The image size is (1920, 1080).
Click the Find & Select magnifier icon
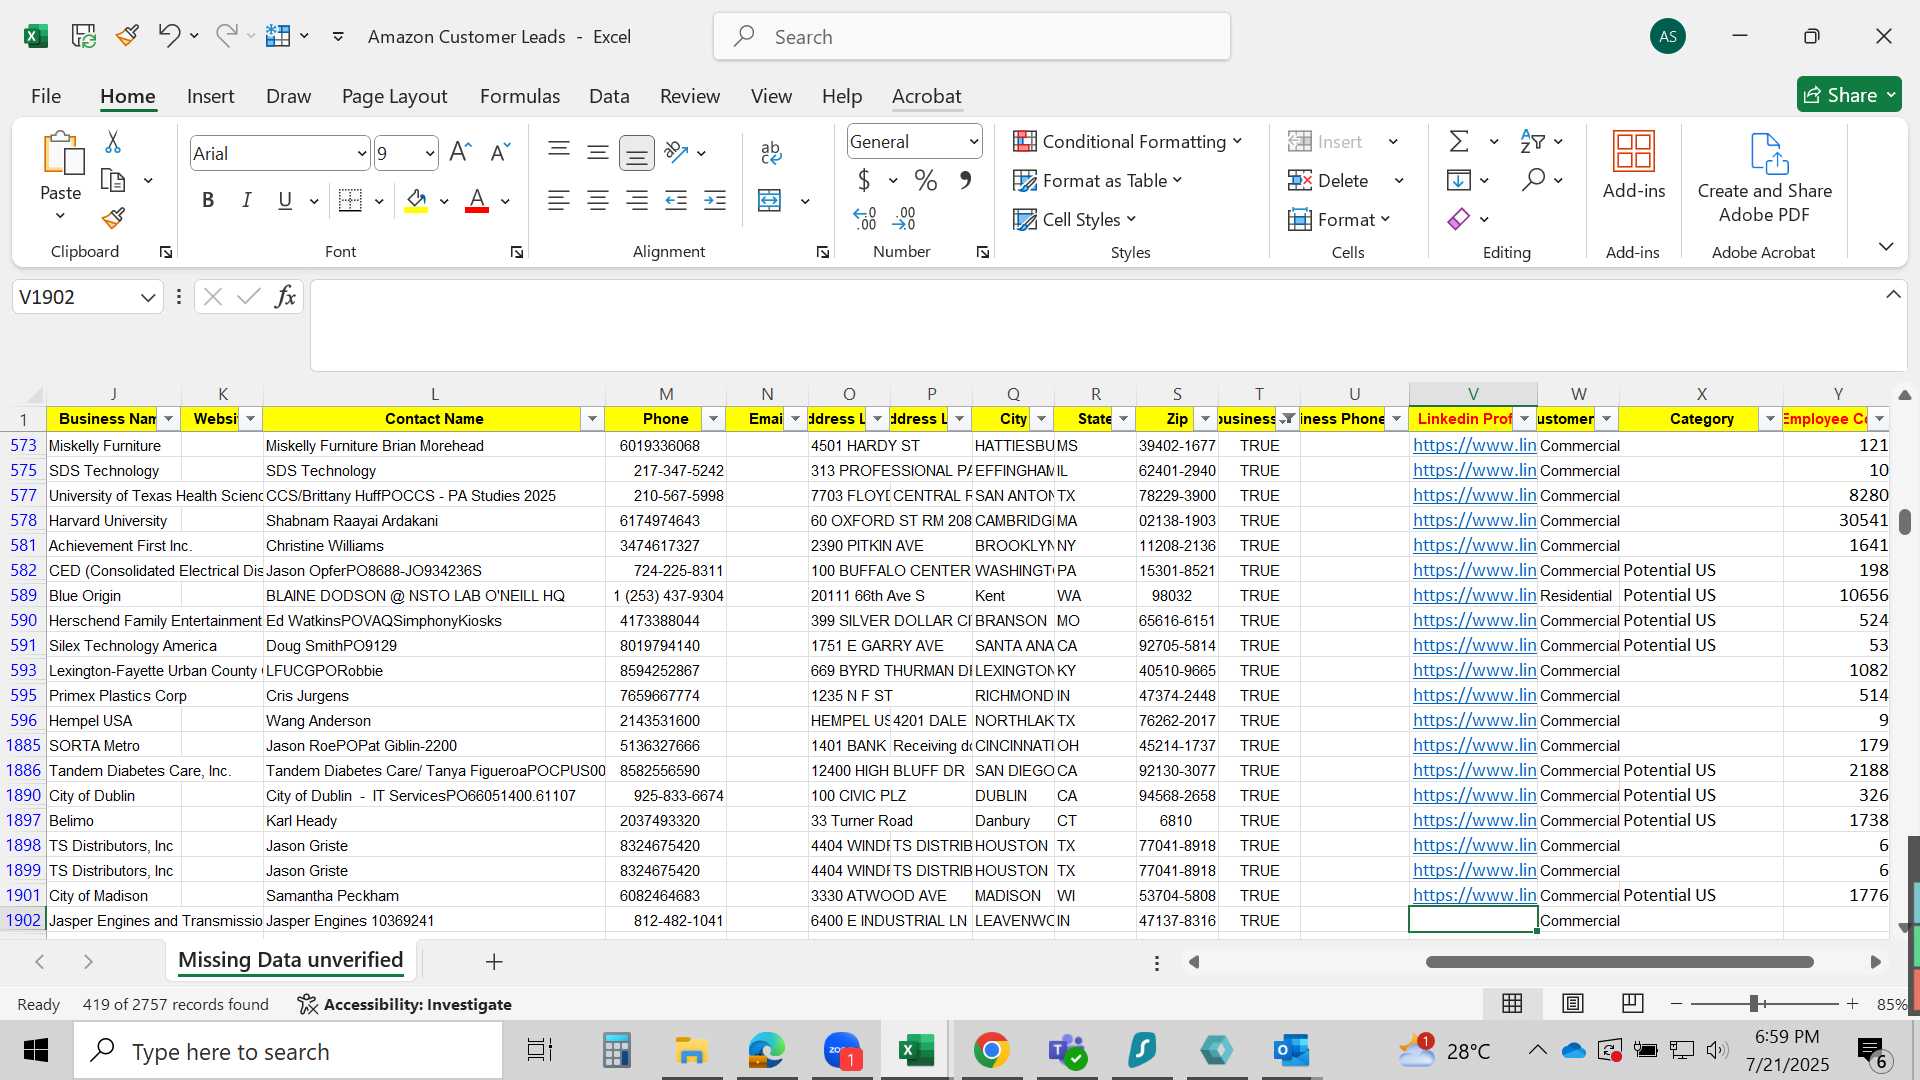point(1533,180)
